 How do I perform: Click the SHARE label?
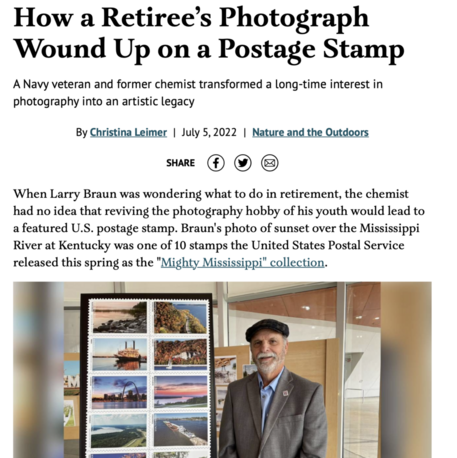pyautogui.click(x=180, y=163)
